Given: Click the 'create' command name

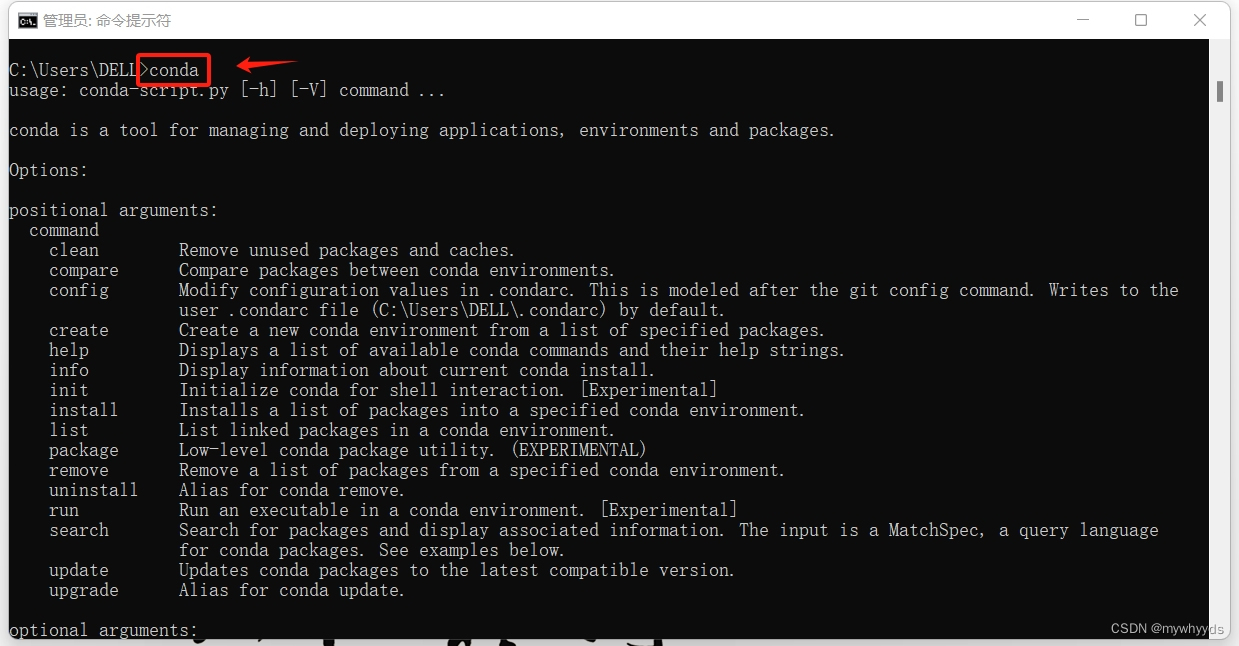Looking at the screenshot, I should tap(79, 330).
